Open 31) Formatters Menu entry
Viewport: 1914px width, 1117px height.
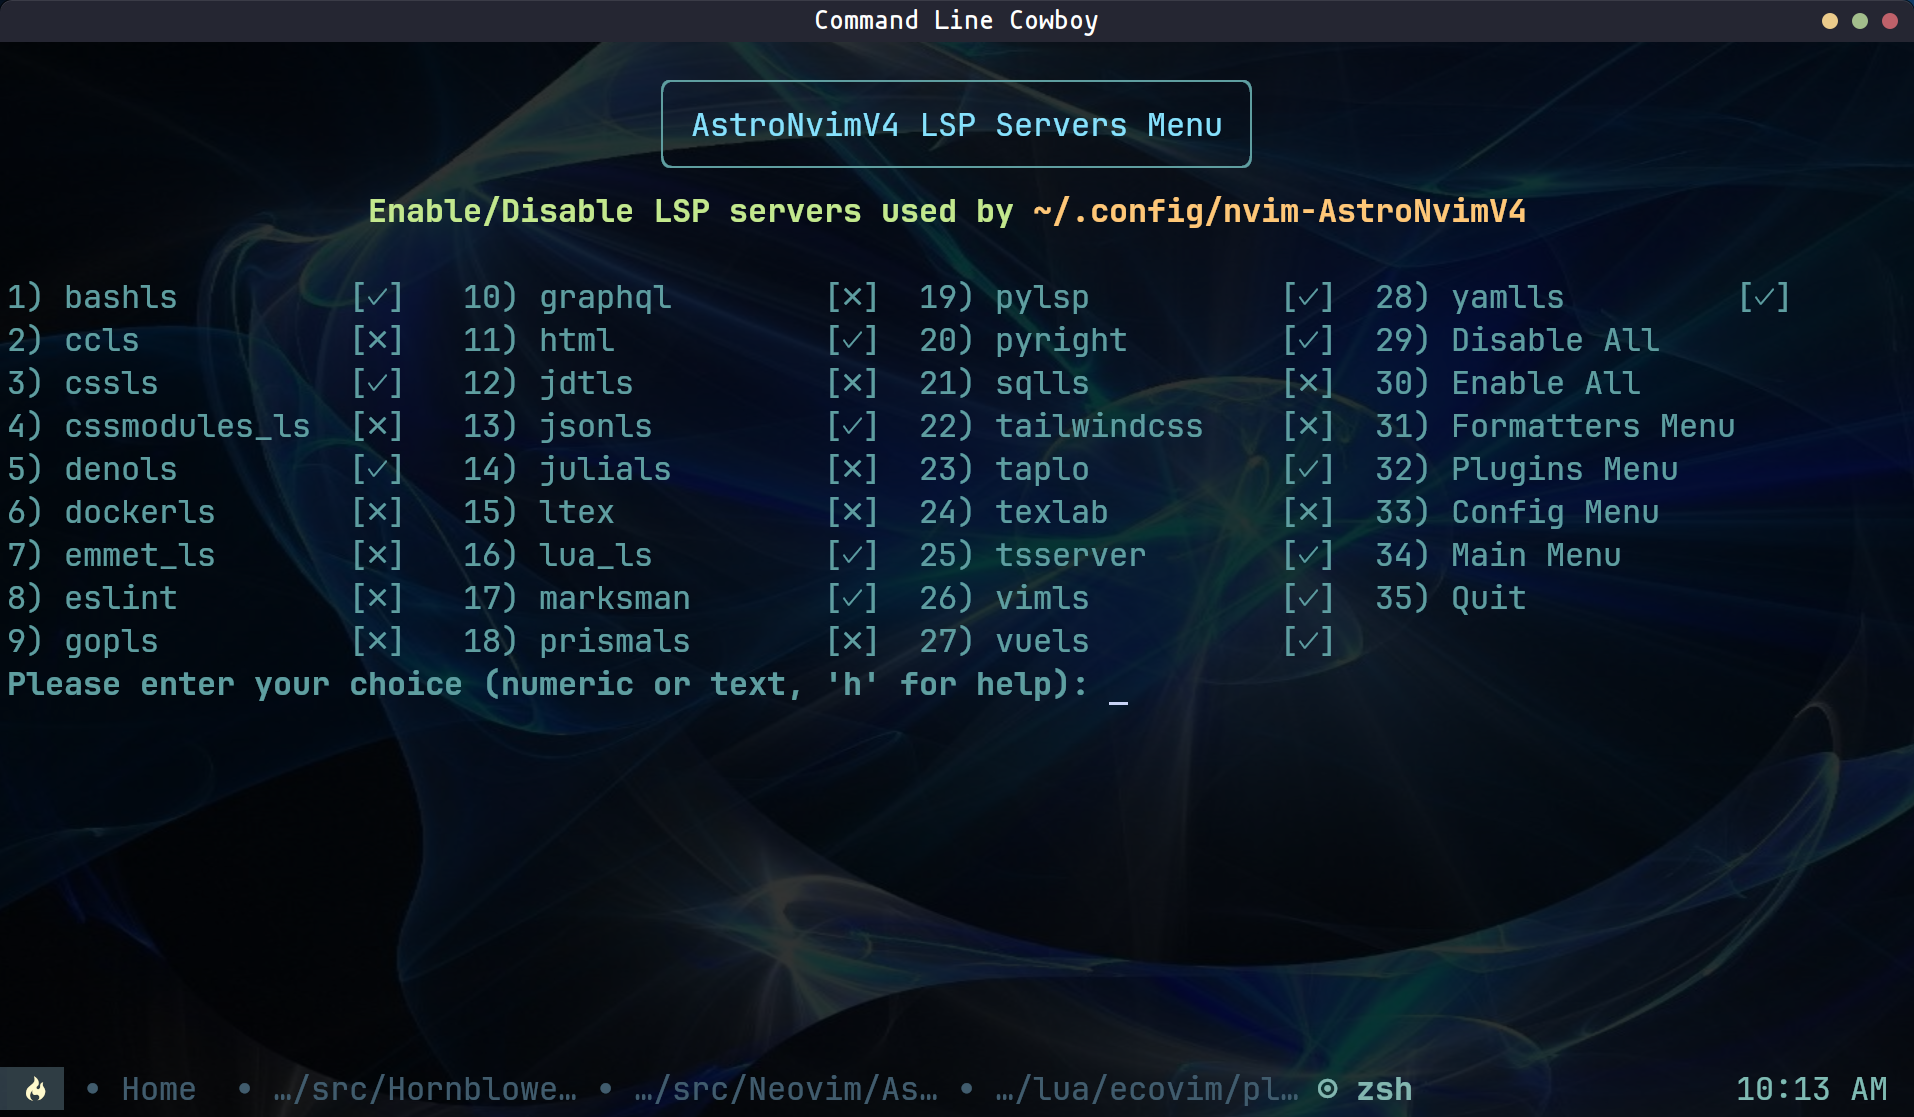[x=1555, y=426]
